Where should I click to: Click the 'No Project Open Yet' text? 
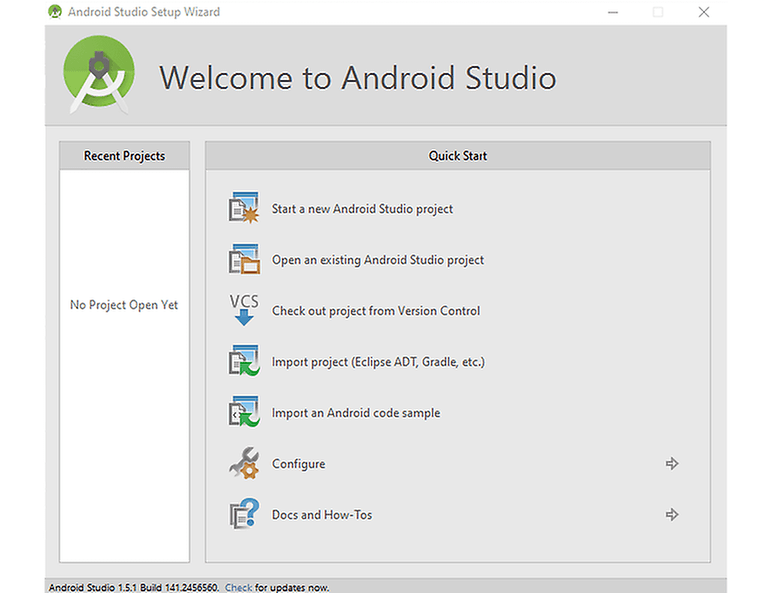(124, 305)
